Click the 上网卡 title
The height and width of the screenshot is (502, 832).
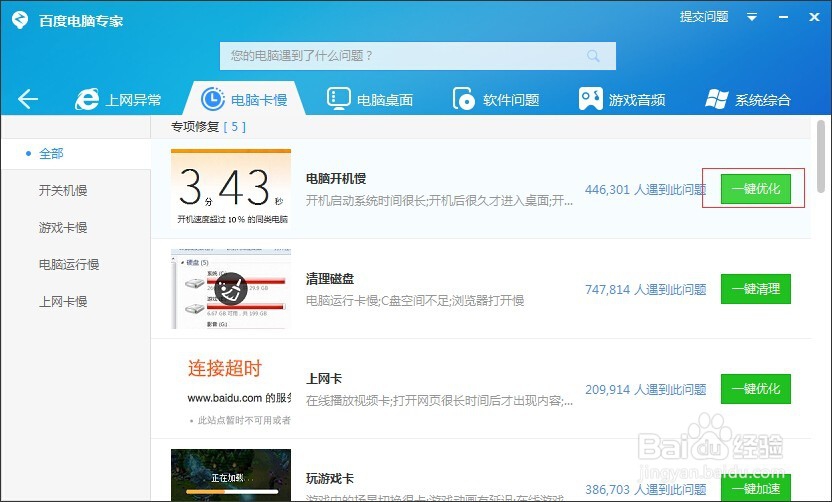(324, 379)
